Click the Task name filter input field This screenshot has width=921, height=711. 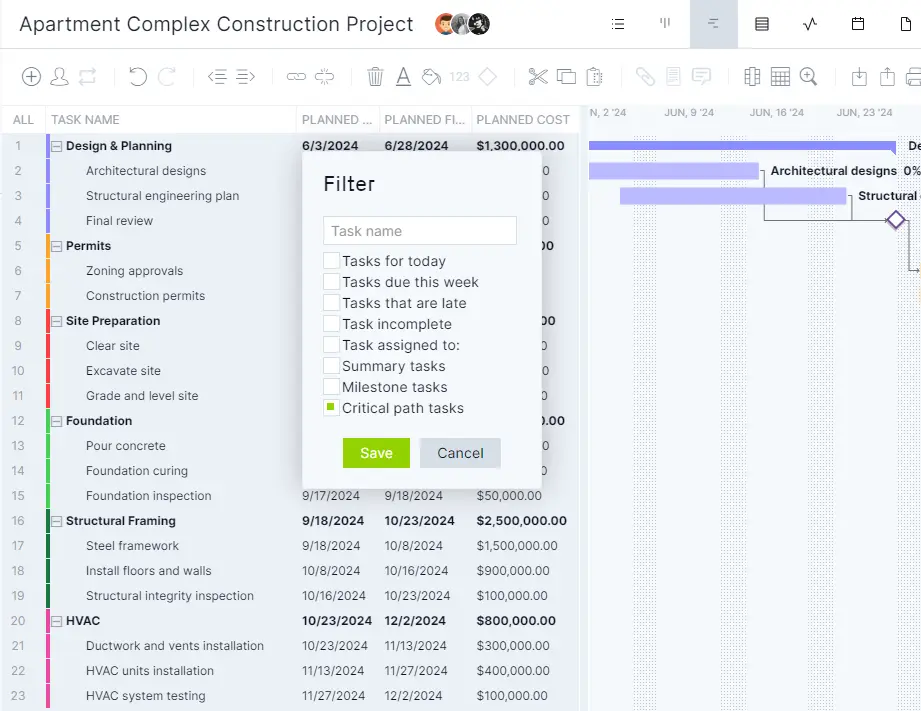tap(420, 230)
